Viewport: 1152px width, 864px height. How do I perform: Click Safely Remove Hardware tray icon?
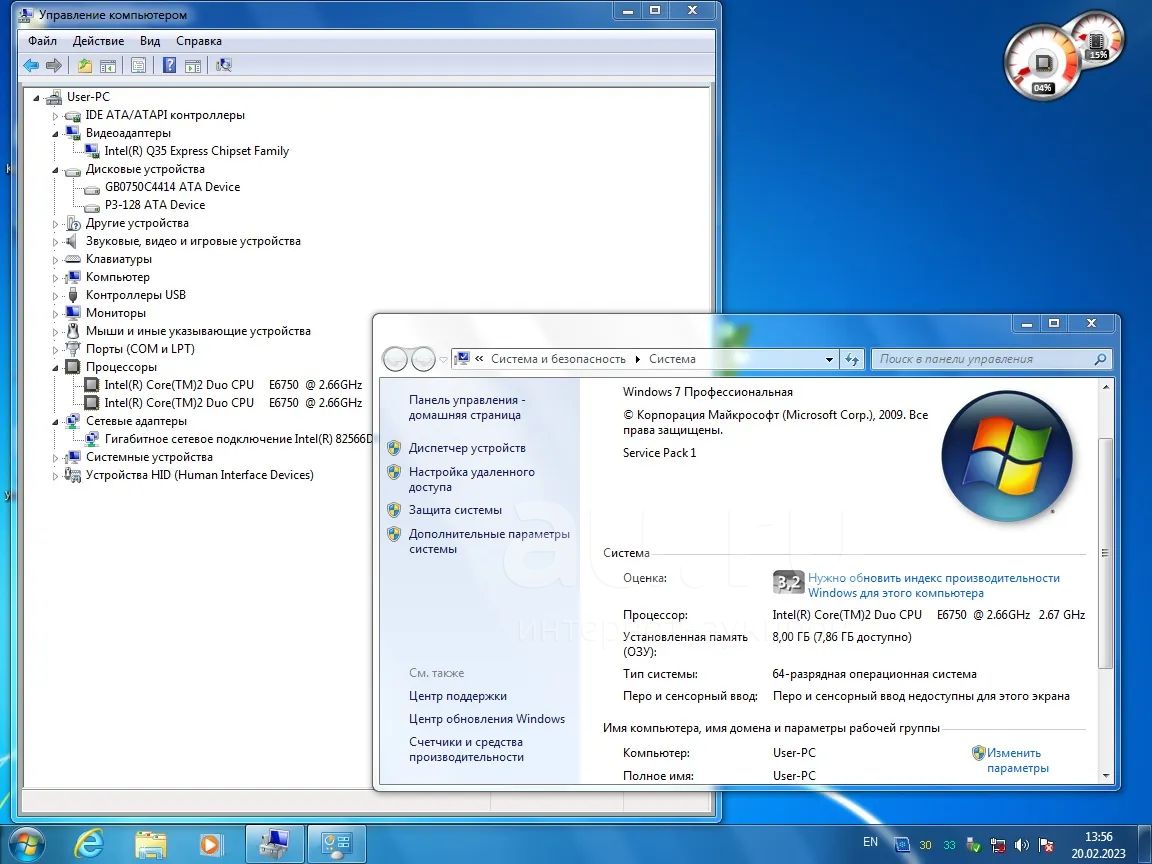pyautogui.click(x=973, y=845)
